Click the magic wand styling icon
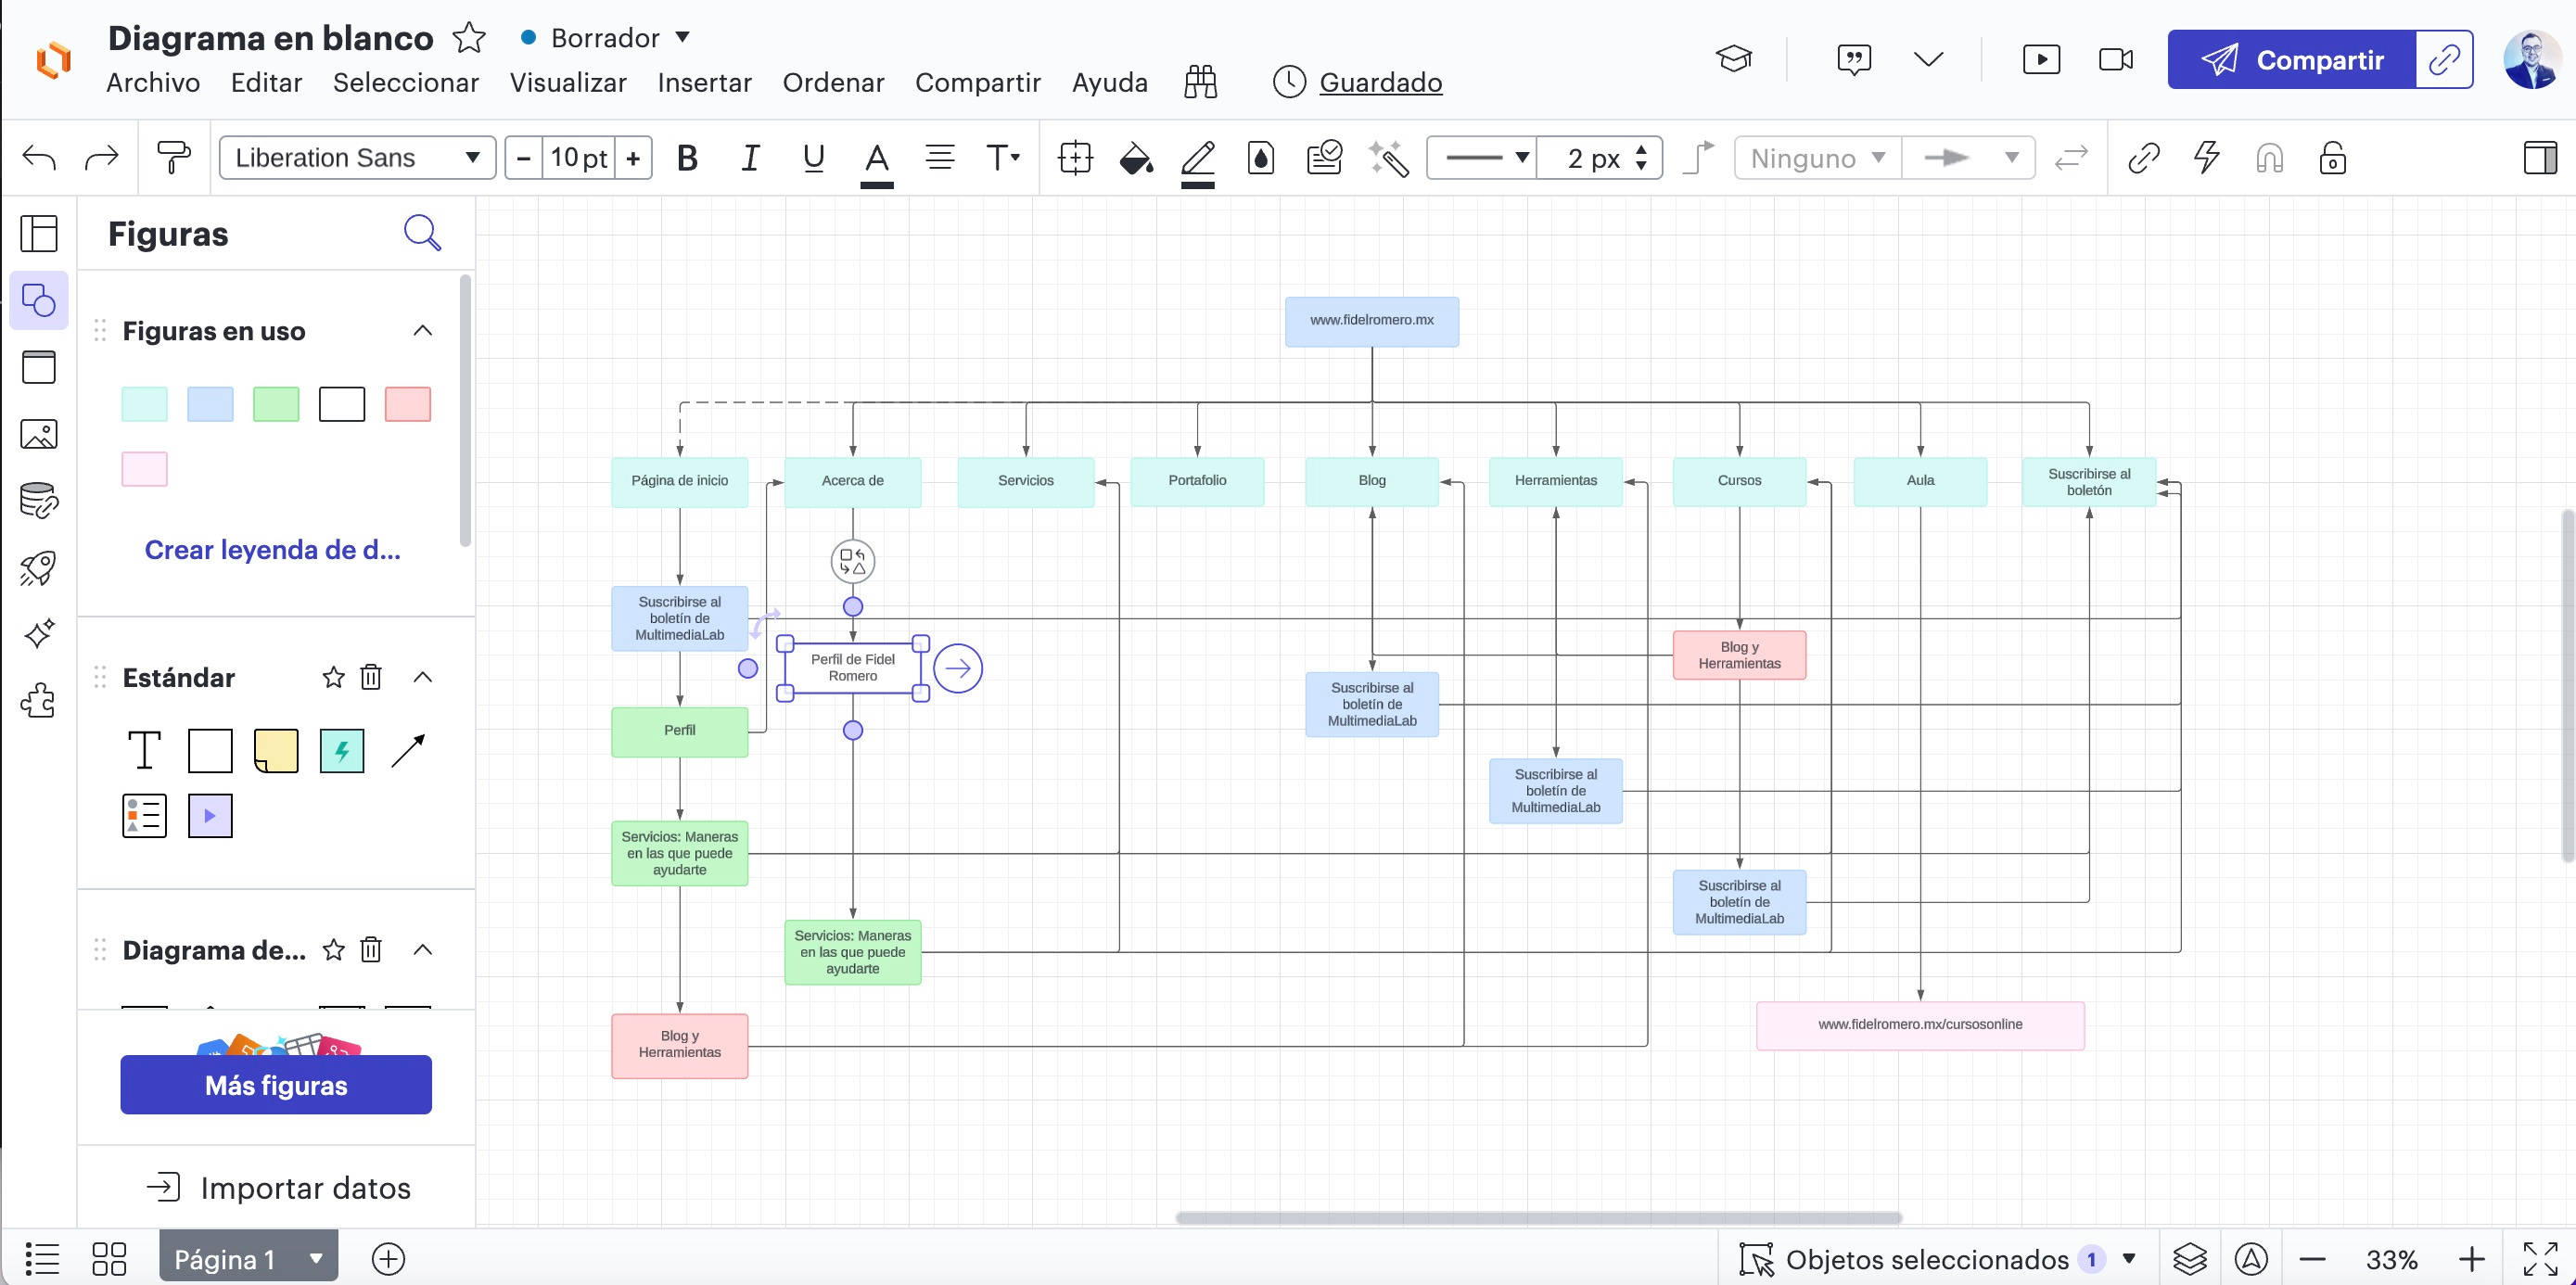Image resolution: width=2576 pixels, height=1285 pixels. coord(1388,158)
